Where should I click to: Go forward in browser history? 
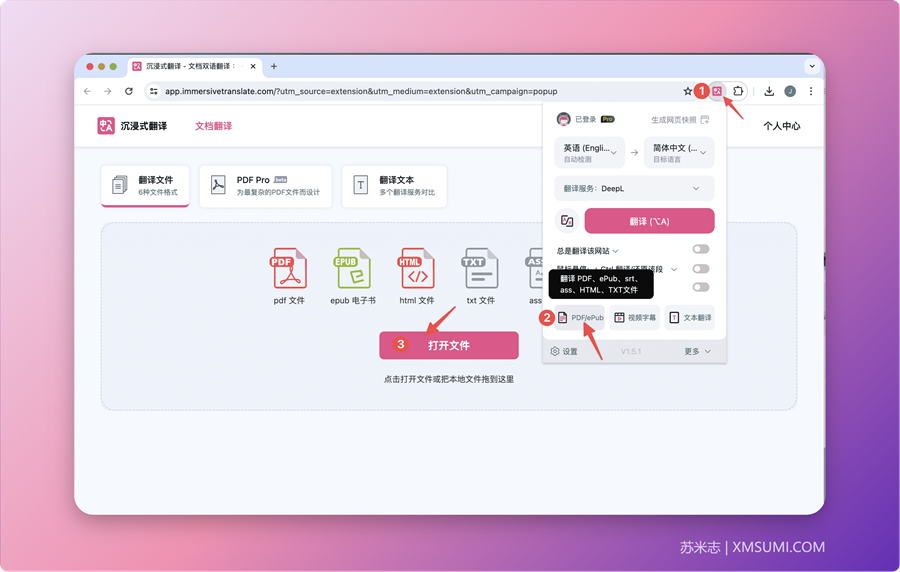coord(108,91)
